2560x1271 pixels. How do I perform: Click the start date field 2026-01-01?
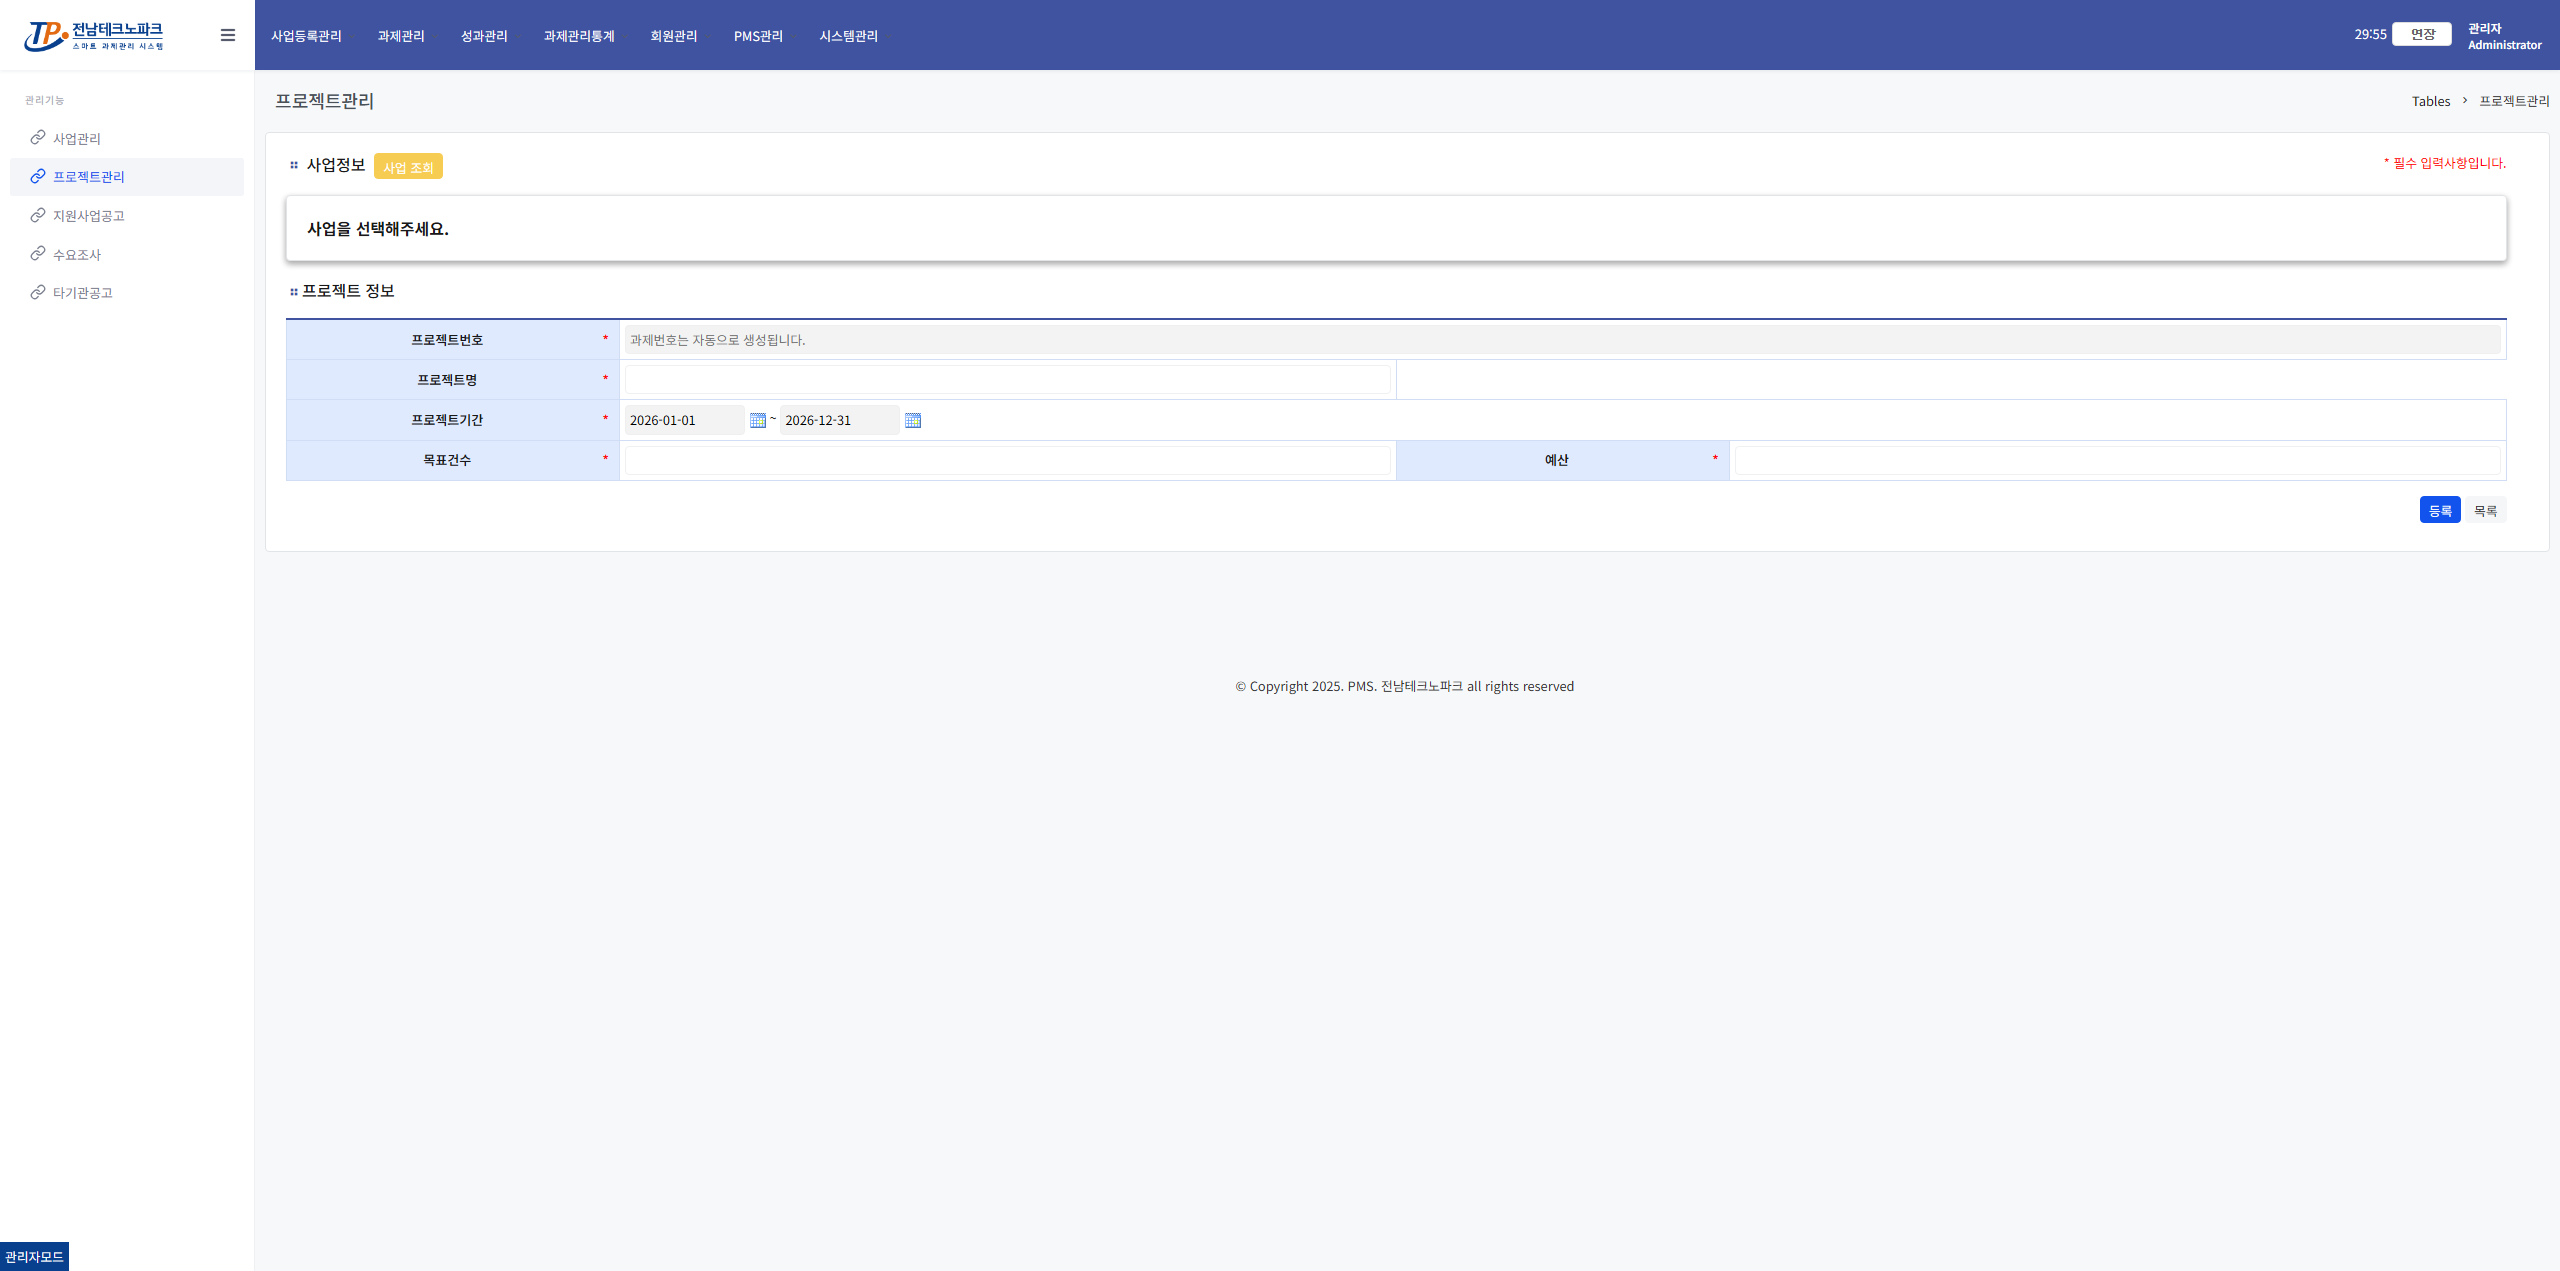[685, 420]
